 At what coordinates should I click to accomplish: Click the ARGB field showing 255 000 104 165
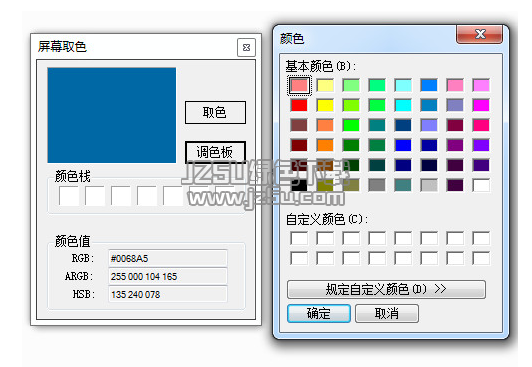[x=168, y=276]
